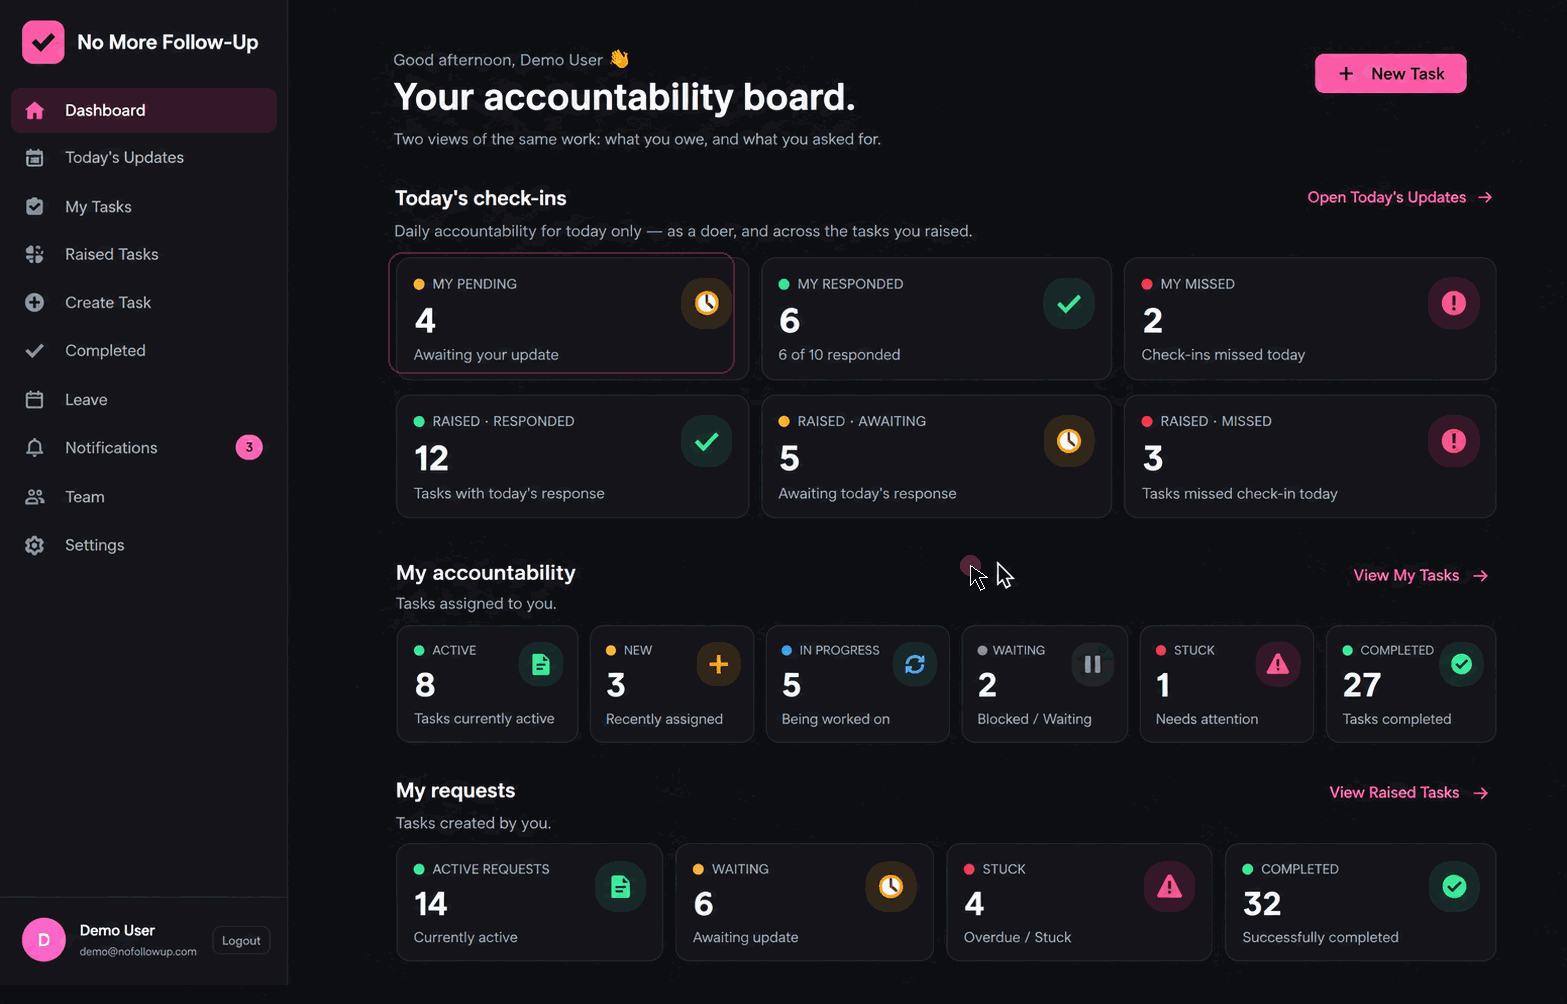Click the notifications badge showing 3
Screen dimensions: 1567x1004
pos(249,448)
